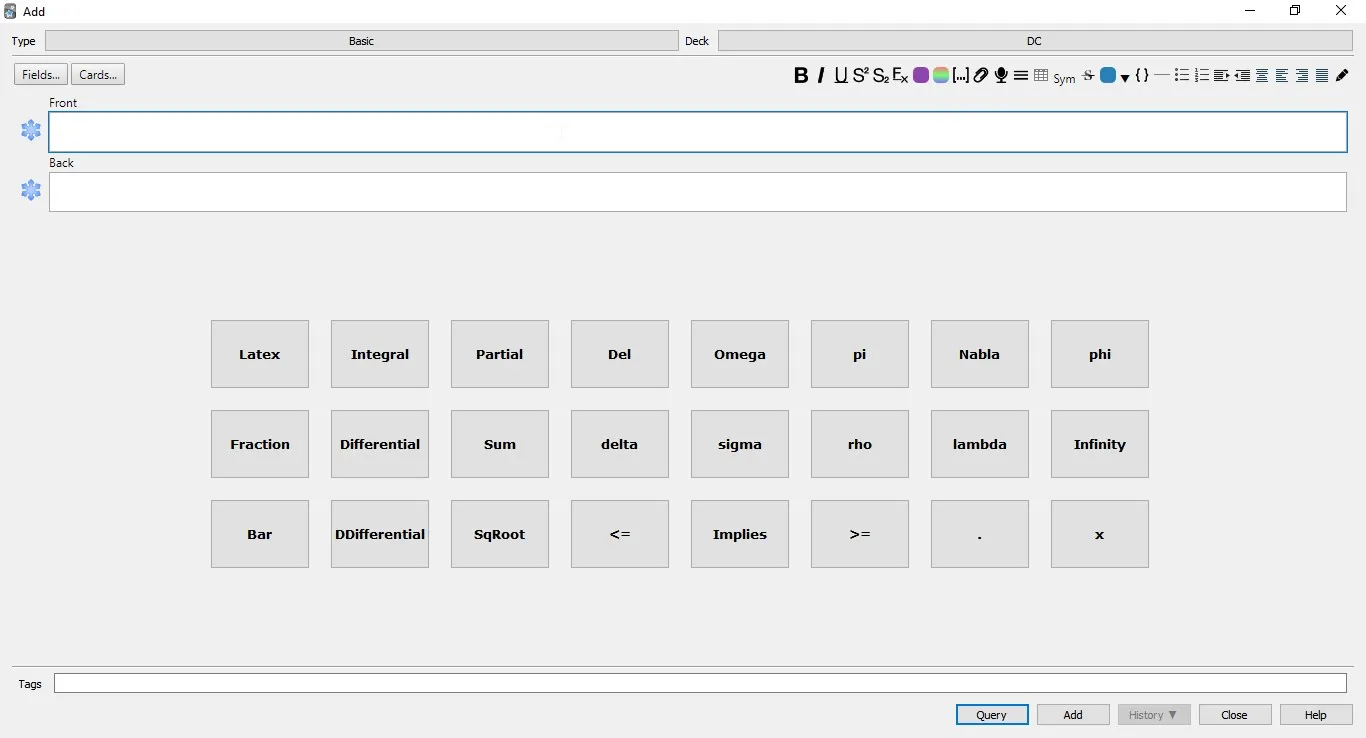Insert an Omega symbol
Viewport: 1366px width, 738px height.
point(739,354)
